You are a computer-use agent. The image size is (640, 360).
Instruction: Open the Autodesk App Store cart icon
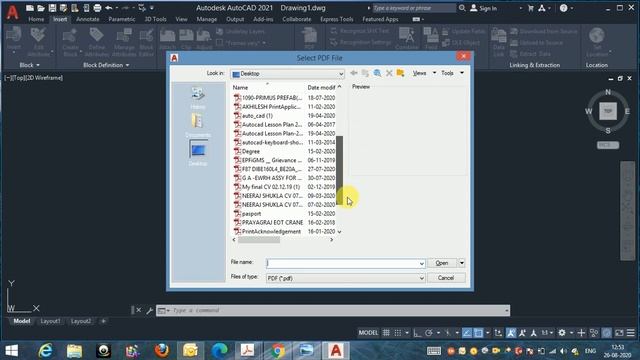pos(531,8)
